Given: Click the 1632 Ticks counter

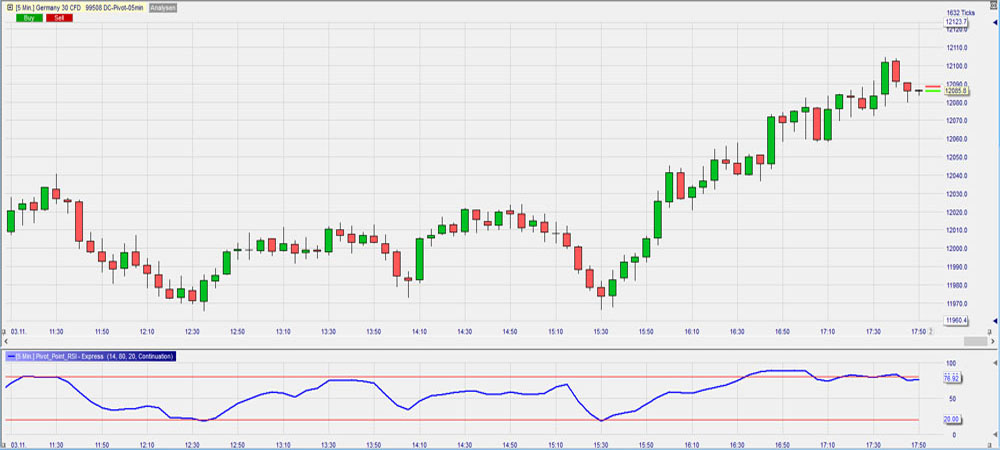Looking at the screenshot, I should (x=960, y=11).
